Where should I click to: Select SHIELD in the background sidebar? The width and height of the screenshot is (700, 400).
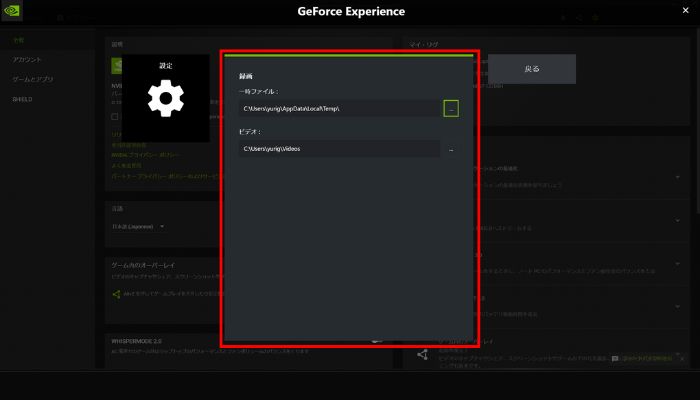[x=22, y=99]
